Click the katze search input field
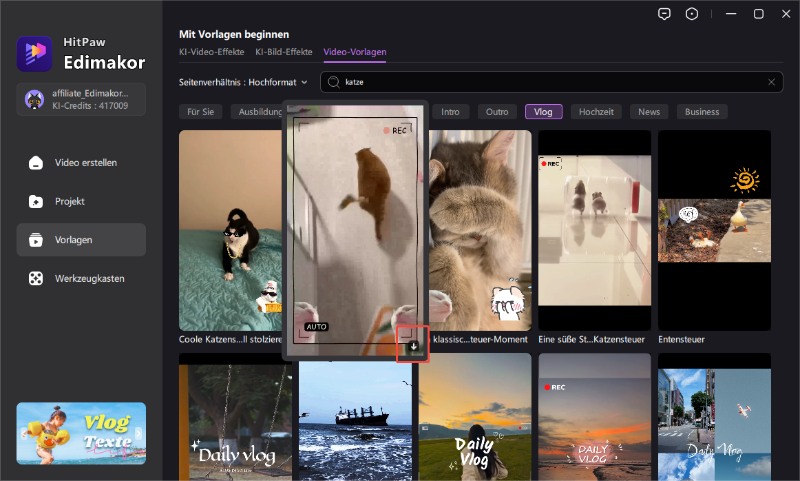The image size is (800, 481). click(x=550, y=82)
